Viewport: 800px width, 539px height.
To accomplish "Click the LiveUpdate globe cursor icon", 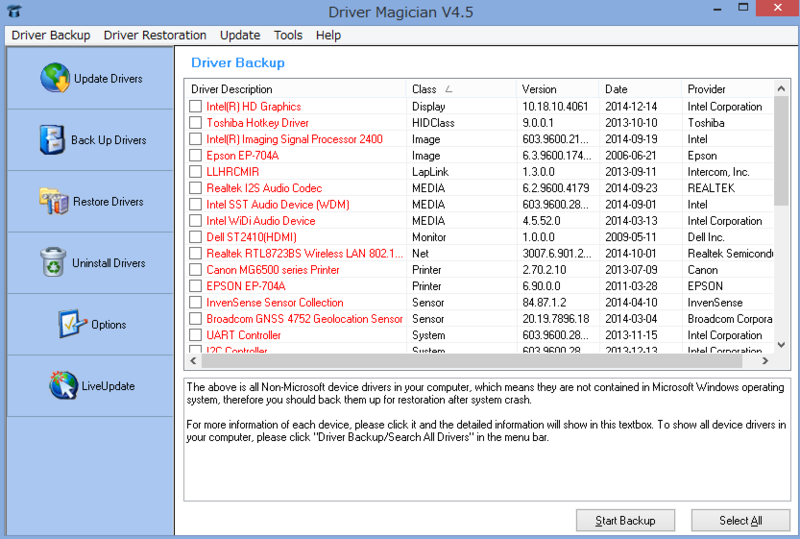I will click(63, 385).
